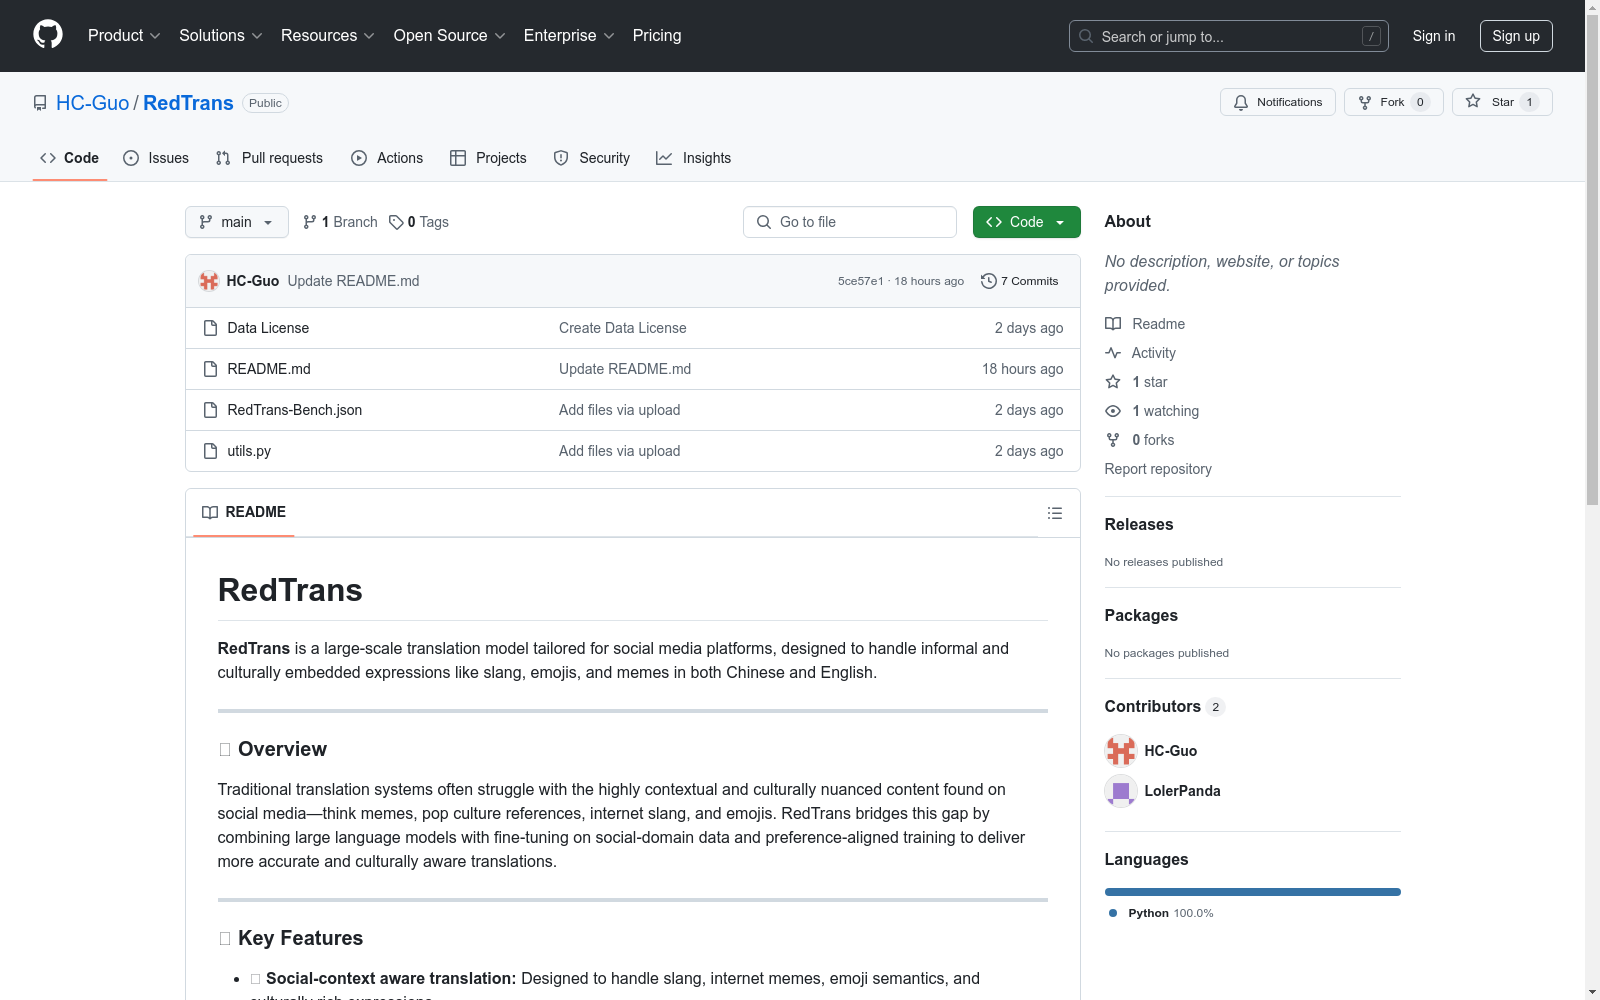Viewport: 1600px width, 1000px height.
Task: Click the slash shortcut key icon
Action: point(1371,36)
